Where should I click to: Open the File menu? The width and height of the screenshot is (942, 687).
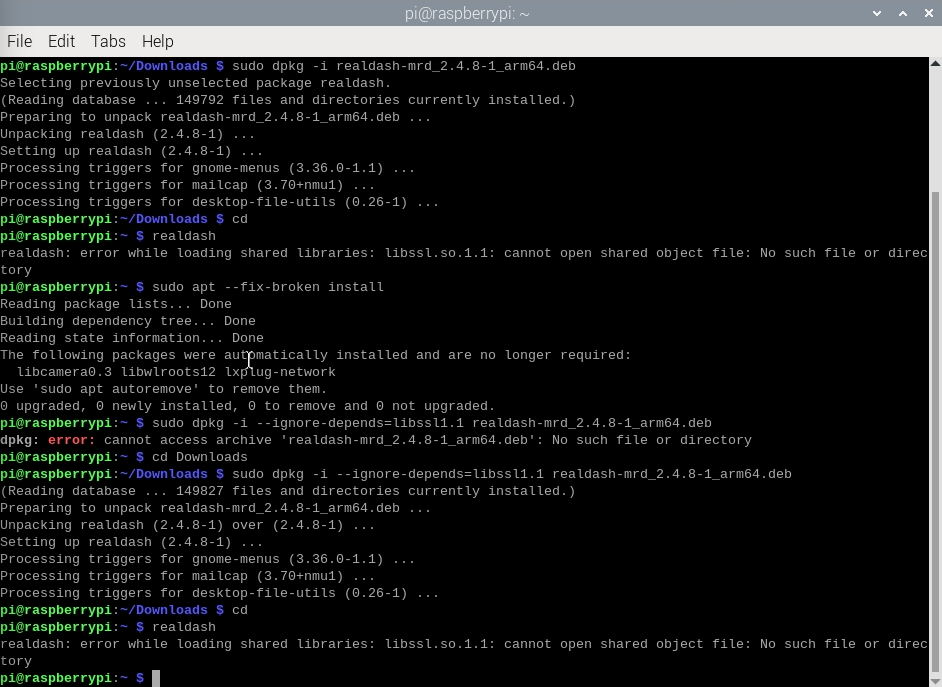(x=19, y=41)
